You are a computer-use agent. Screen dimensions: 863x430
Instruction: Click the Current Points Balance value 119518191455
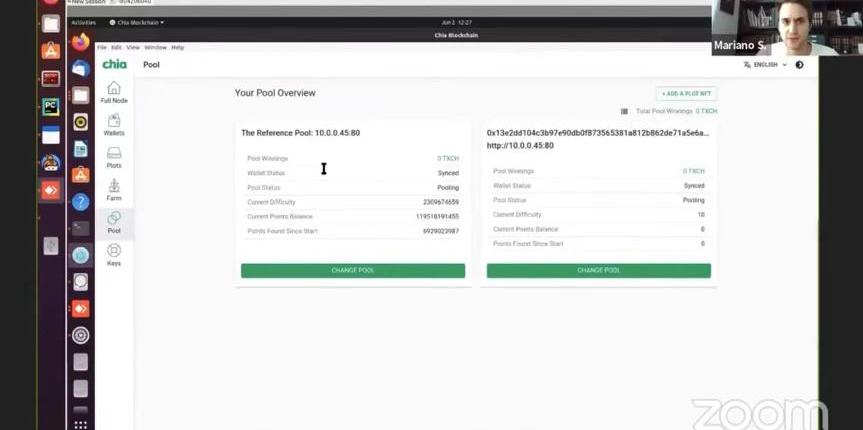pos(438,217)
